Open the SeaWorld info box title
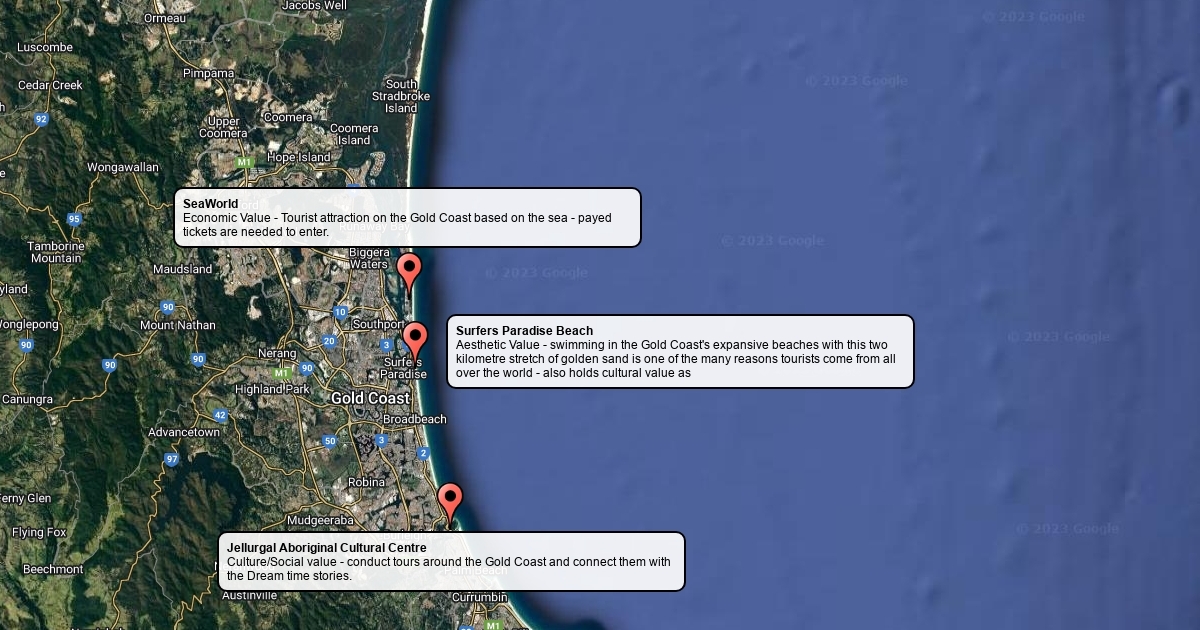 [210, 204]
